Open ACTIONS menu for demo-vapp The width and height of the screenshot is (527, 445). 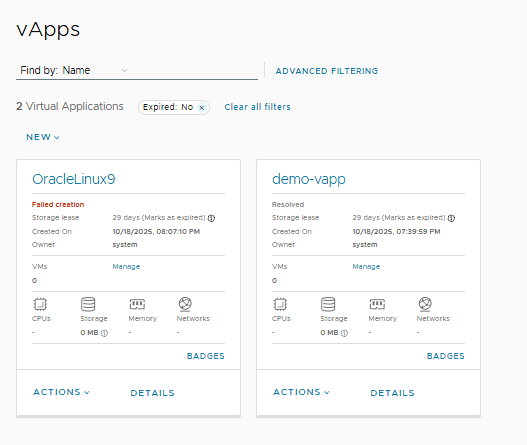coord(301,392)
